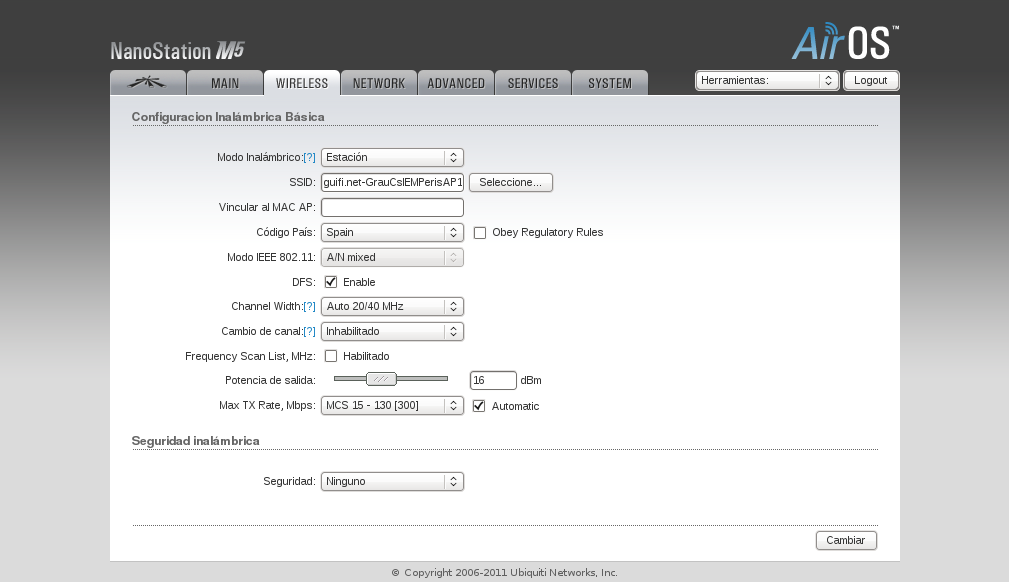The height and width of the screenshot is (582, 1009).
Task: Open the Herramientas tools dropdown
Action: click(x=767, y=81)
